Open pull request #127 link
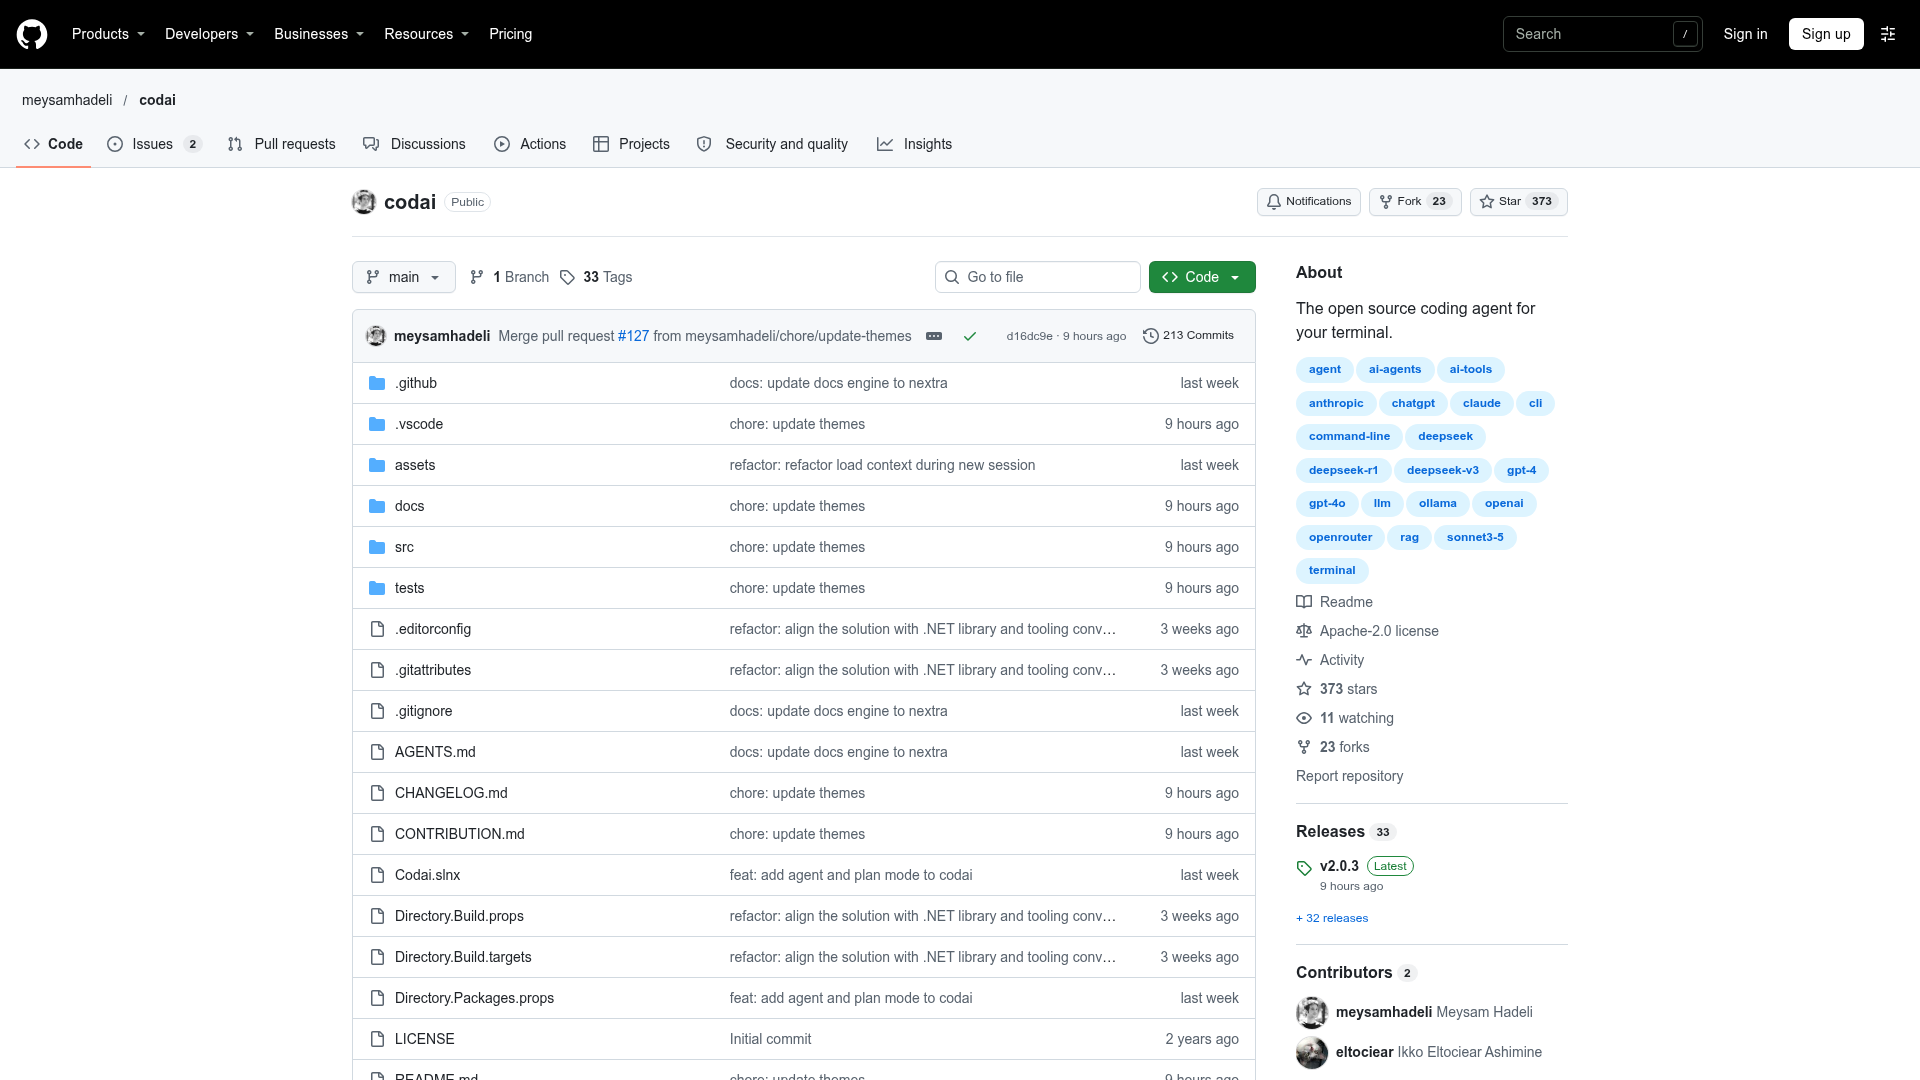The width and height of the screenshot is (1920, 1080). pyautogui.click(x=633, y=336)
